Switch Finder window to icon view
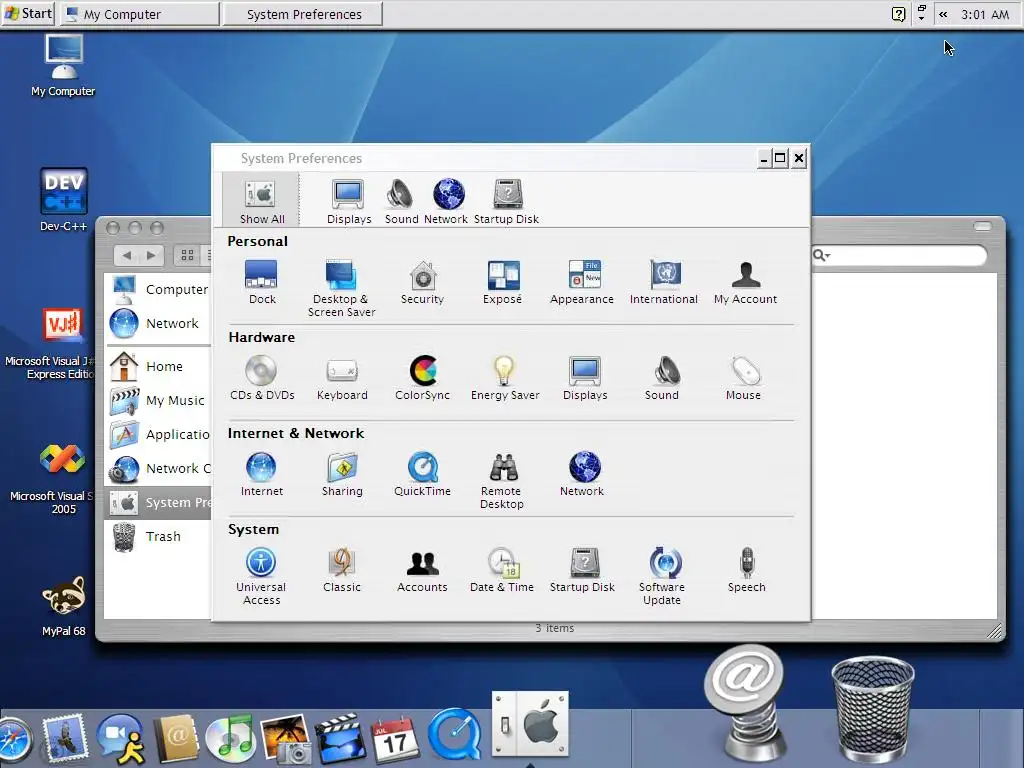 tap(187, 255)
